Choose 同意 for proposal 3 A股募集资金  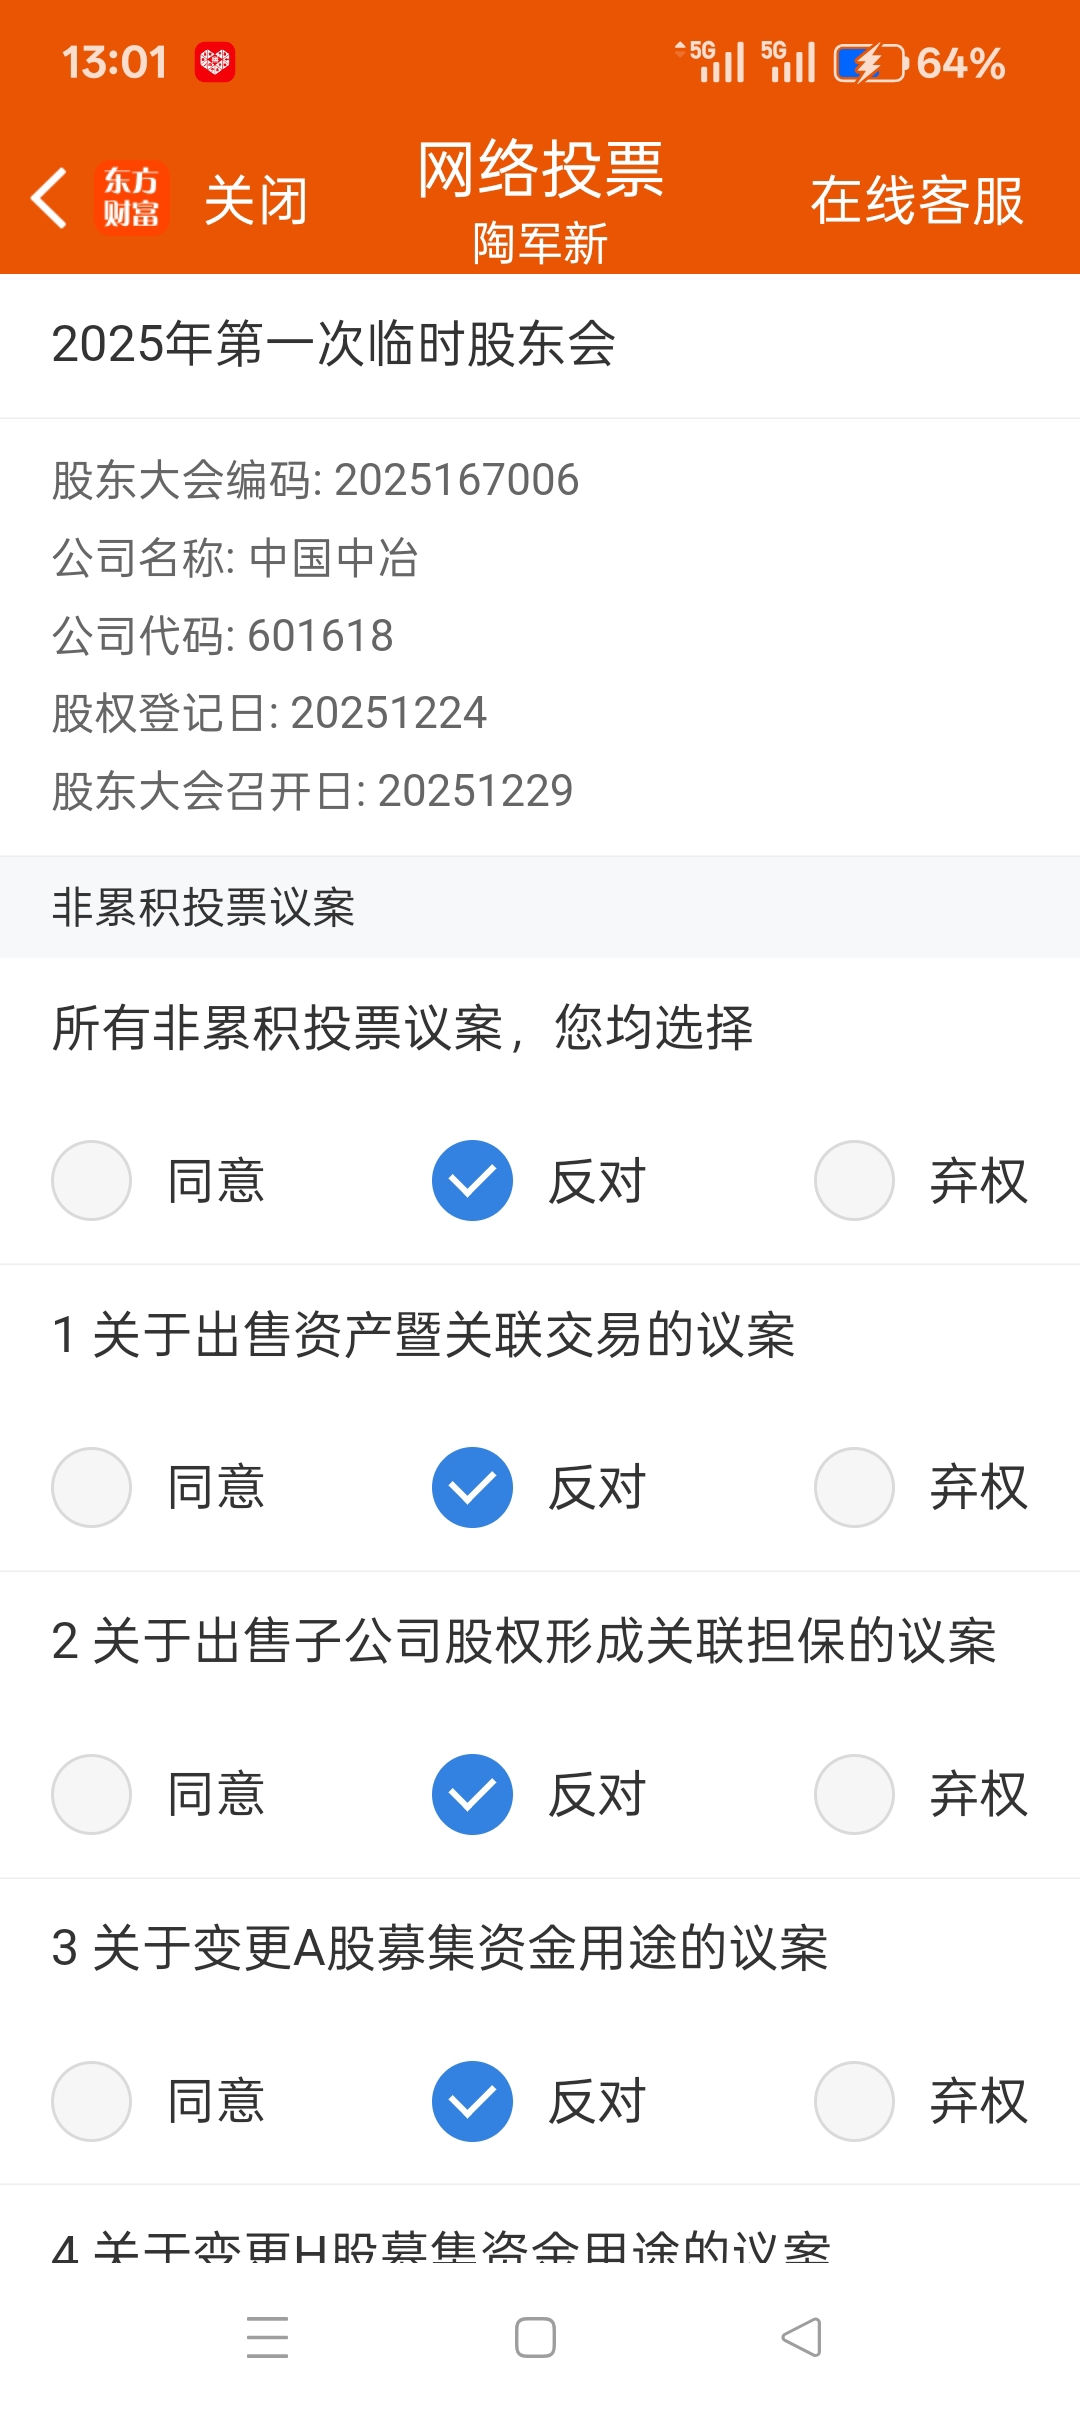(x=92, y=2101)
